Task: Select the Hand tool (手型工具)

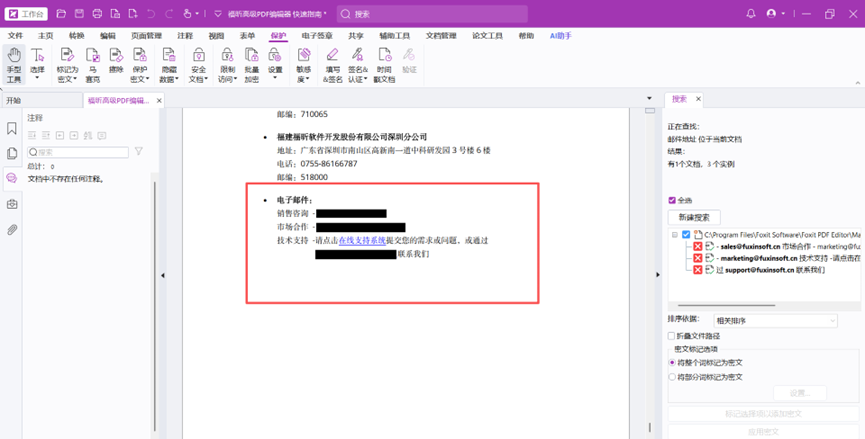Action: pos(14,65)
